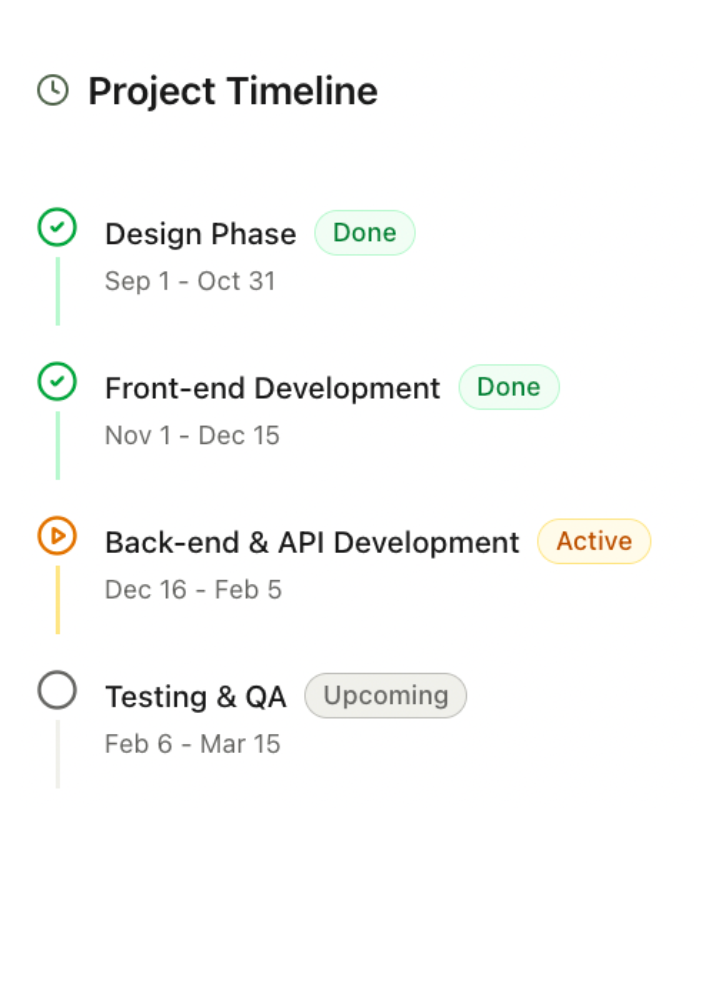Select the Dec 16 - Feb 5 date range
The image size is (720, 1000).
coord(193,589)
